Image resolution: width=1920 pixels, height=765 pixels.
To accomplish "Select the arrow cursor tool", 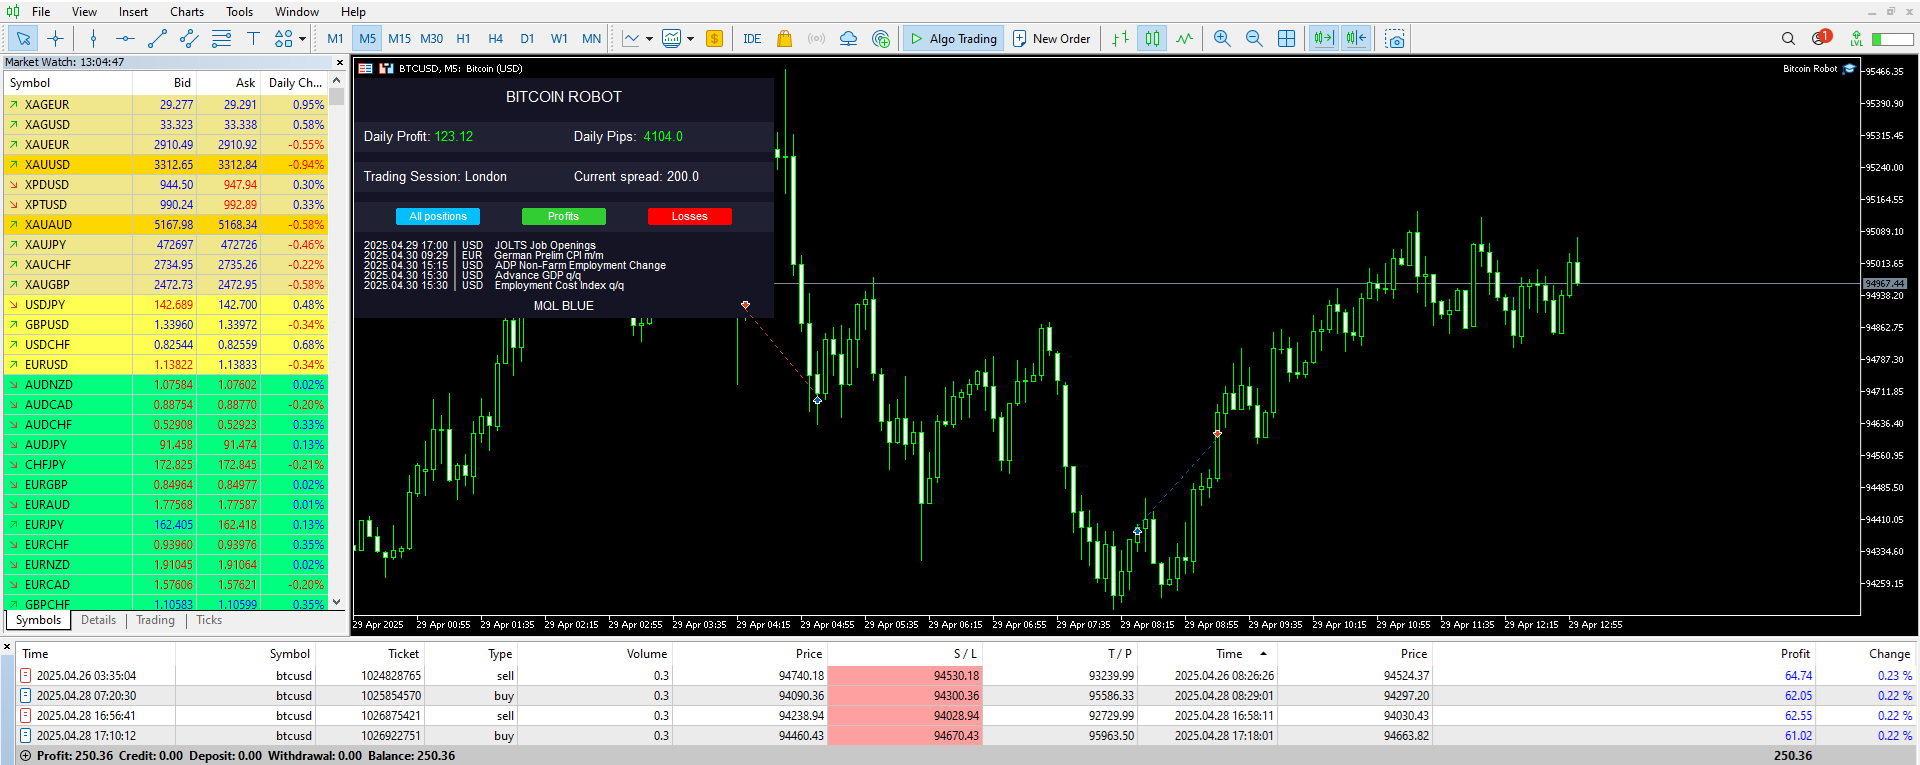I will click(23, 39).
